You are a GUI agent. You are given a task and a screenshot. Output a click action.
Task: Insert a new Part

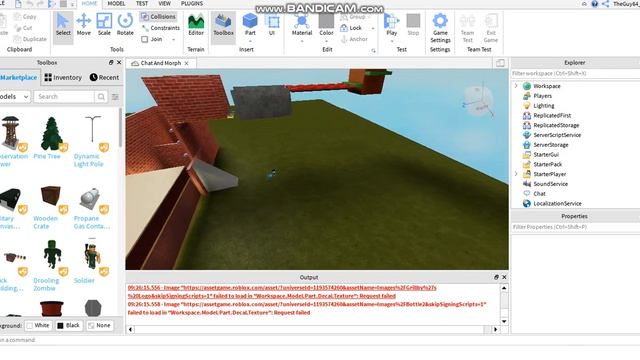click(250, 24)
